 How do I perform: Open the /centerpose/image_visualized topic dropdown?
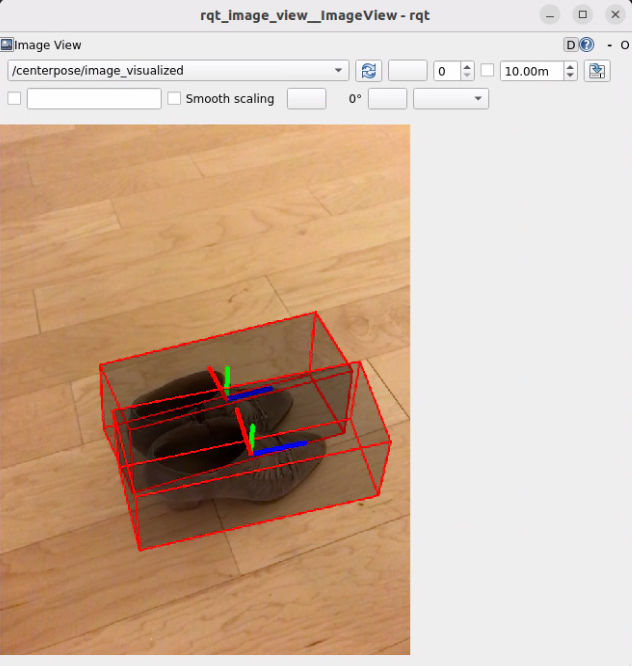click(x=177, y=71)
